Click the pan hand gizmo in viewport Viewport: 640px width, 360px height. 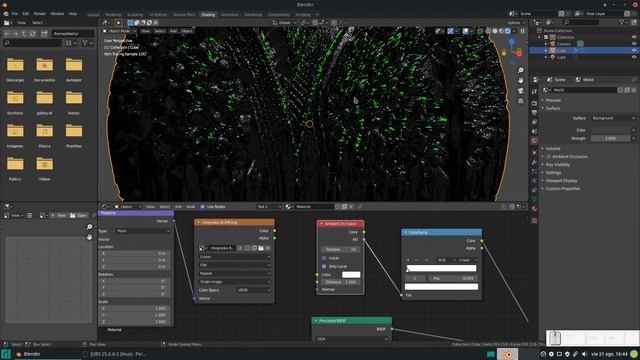(x=520, y=81)
